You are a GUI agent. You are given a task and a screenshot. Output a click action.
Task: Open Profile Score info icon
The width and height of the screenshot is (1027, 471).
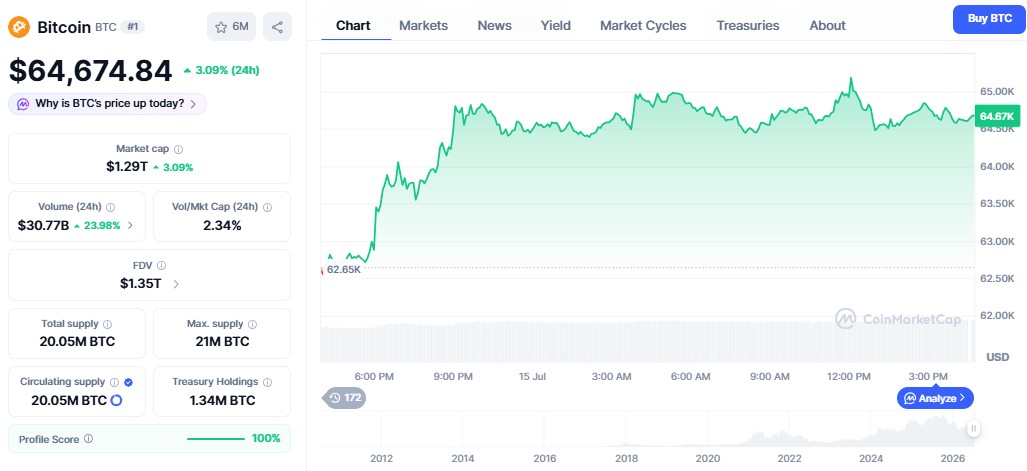[x=88, y=439]
